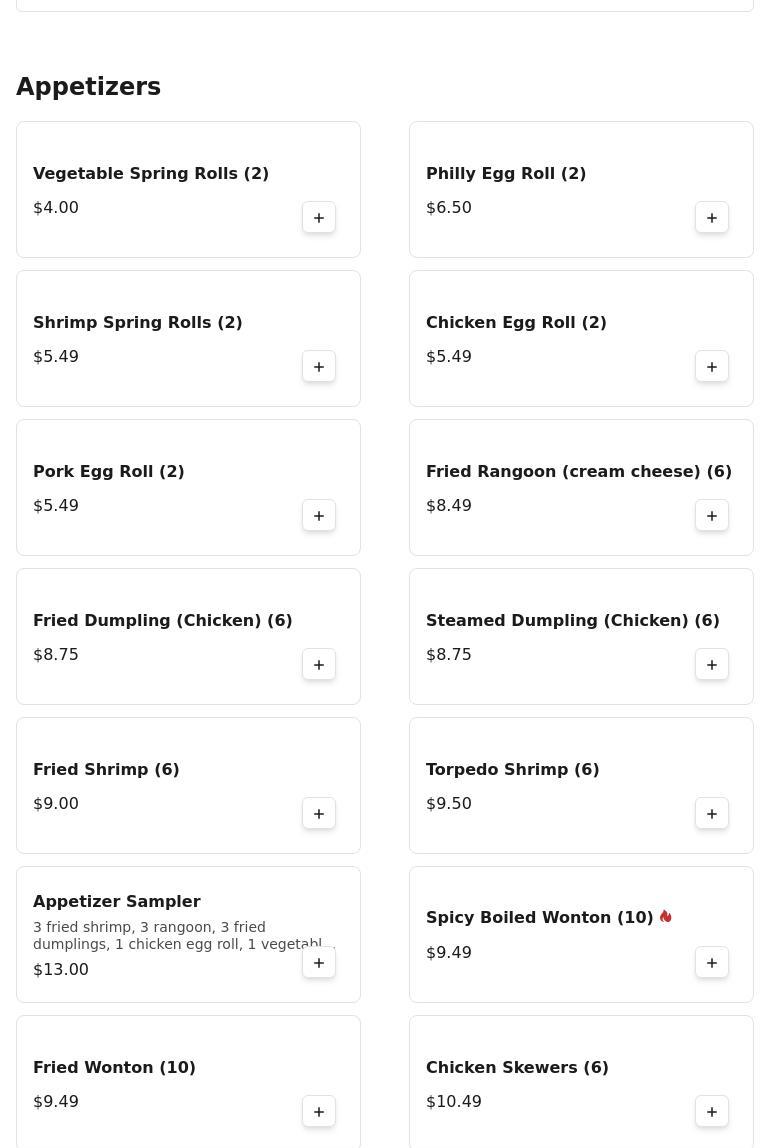Image resolution: width=770 pixels, height=1148 pixels.
Task: View truncated Appetizer Sampler description text
Action: 184,936
